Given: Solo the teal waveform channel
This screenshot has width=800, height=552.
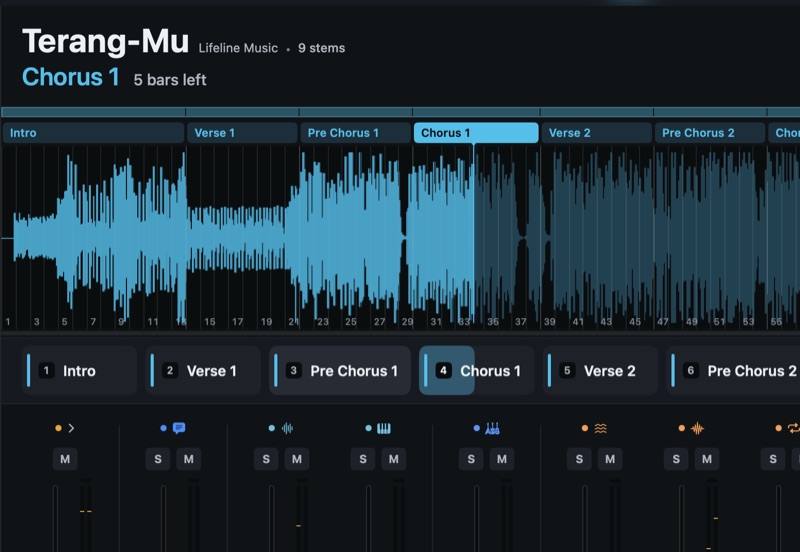Looking at the screenshot, I should coord(266,459).
